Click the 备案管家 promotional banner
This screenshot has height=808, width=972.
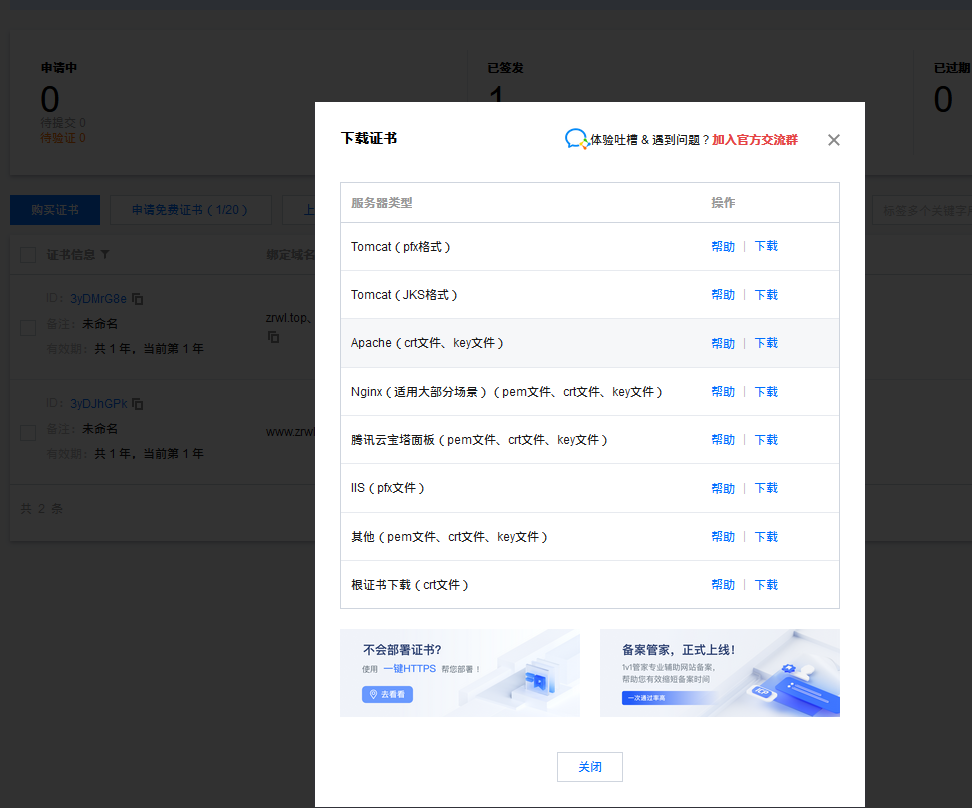click(719, 673)
